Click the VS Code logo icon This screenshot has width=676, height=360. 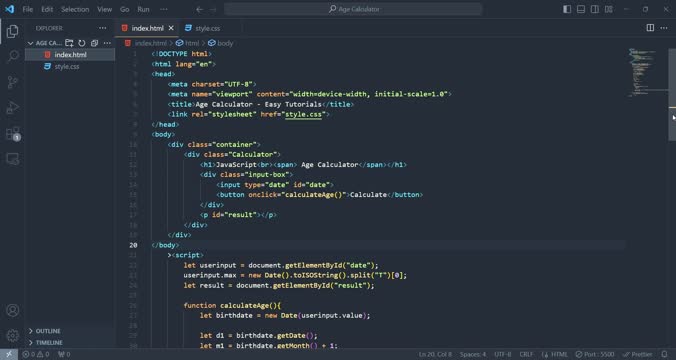pyautogui.click(x=9, y=9)
